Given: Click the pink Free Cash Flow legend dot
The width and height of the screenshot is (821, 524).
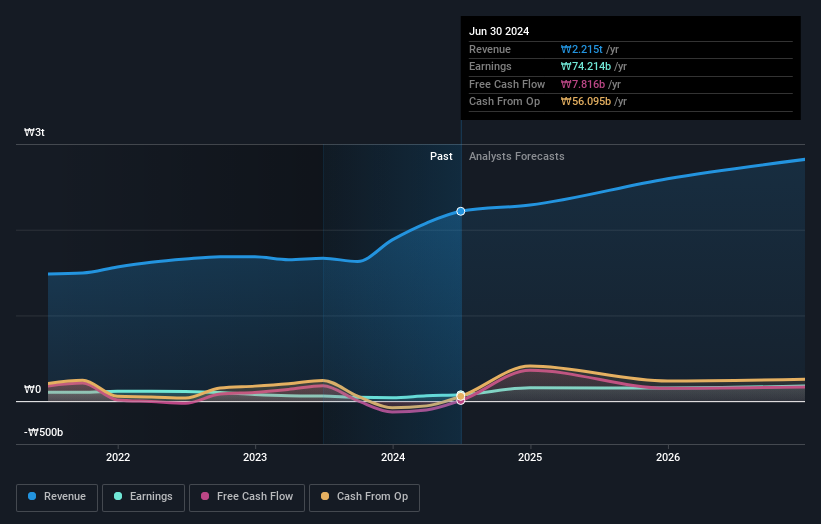Looking at the screenshot, I should coord(205,496).
